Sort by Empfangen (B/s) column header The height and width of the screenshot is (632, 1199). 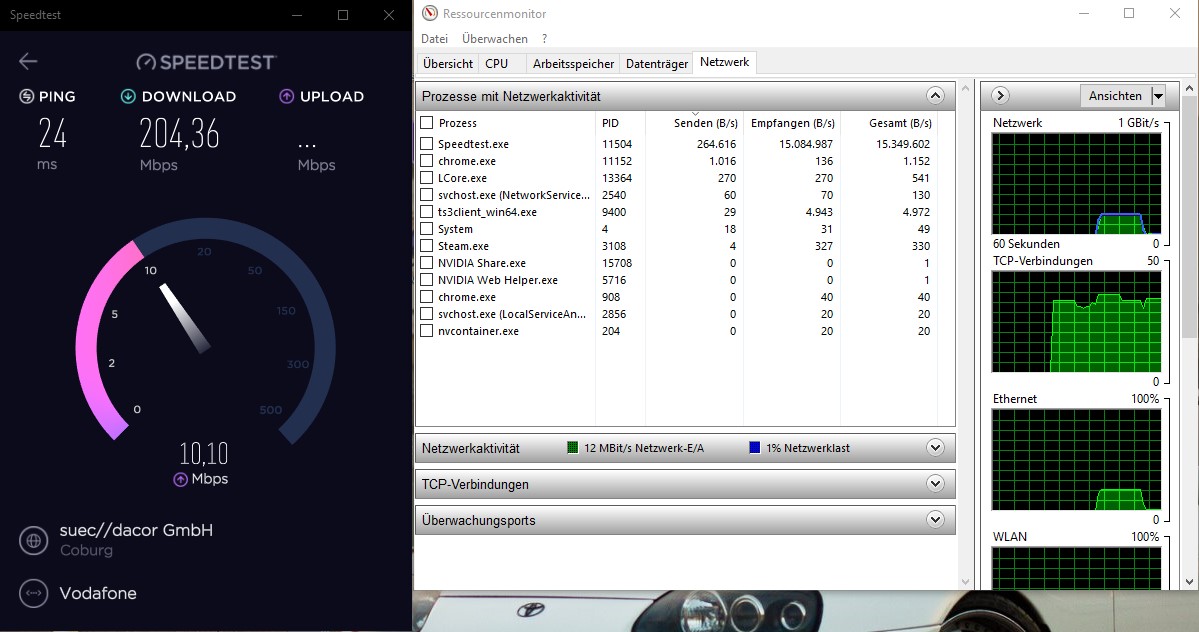click(792, 123)
